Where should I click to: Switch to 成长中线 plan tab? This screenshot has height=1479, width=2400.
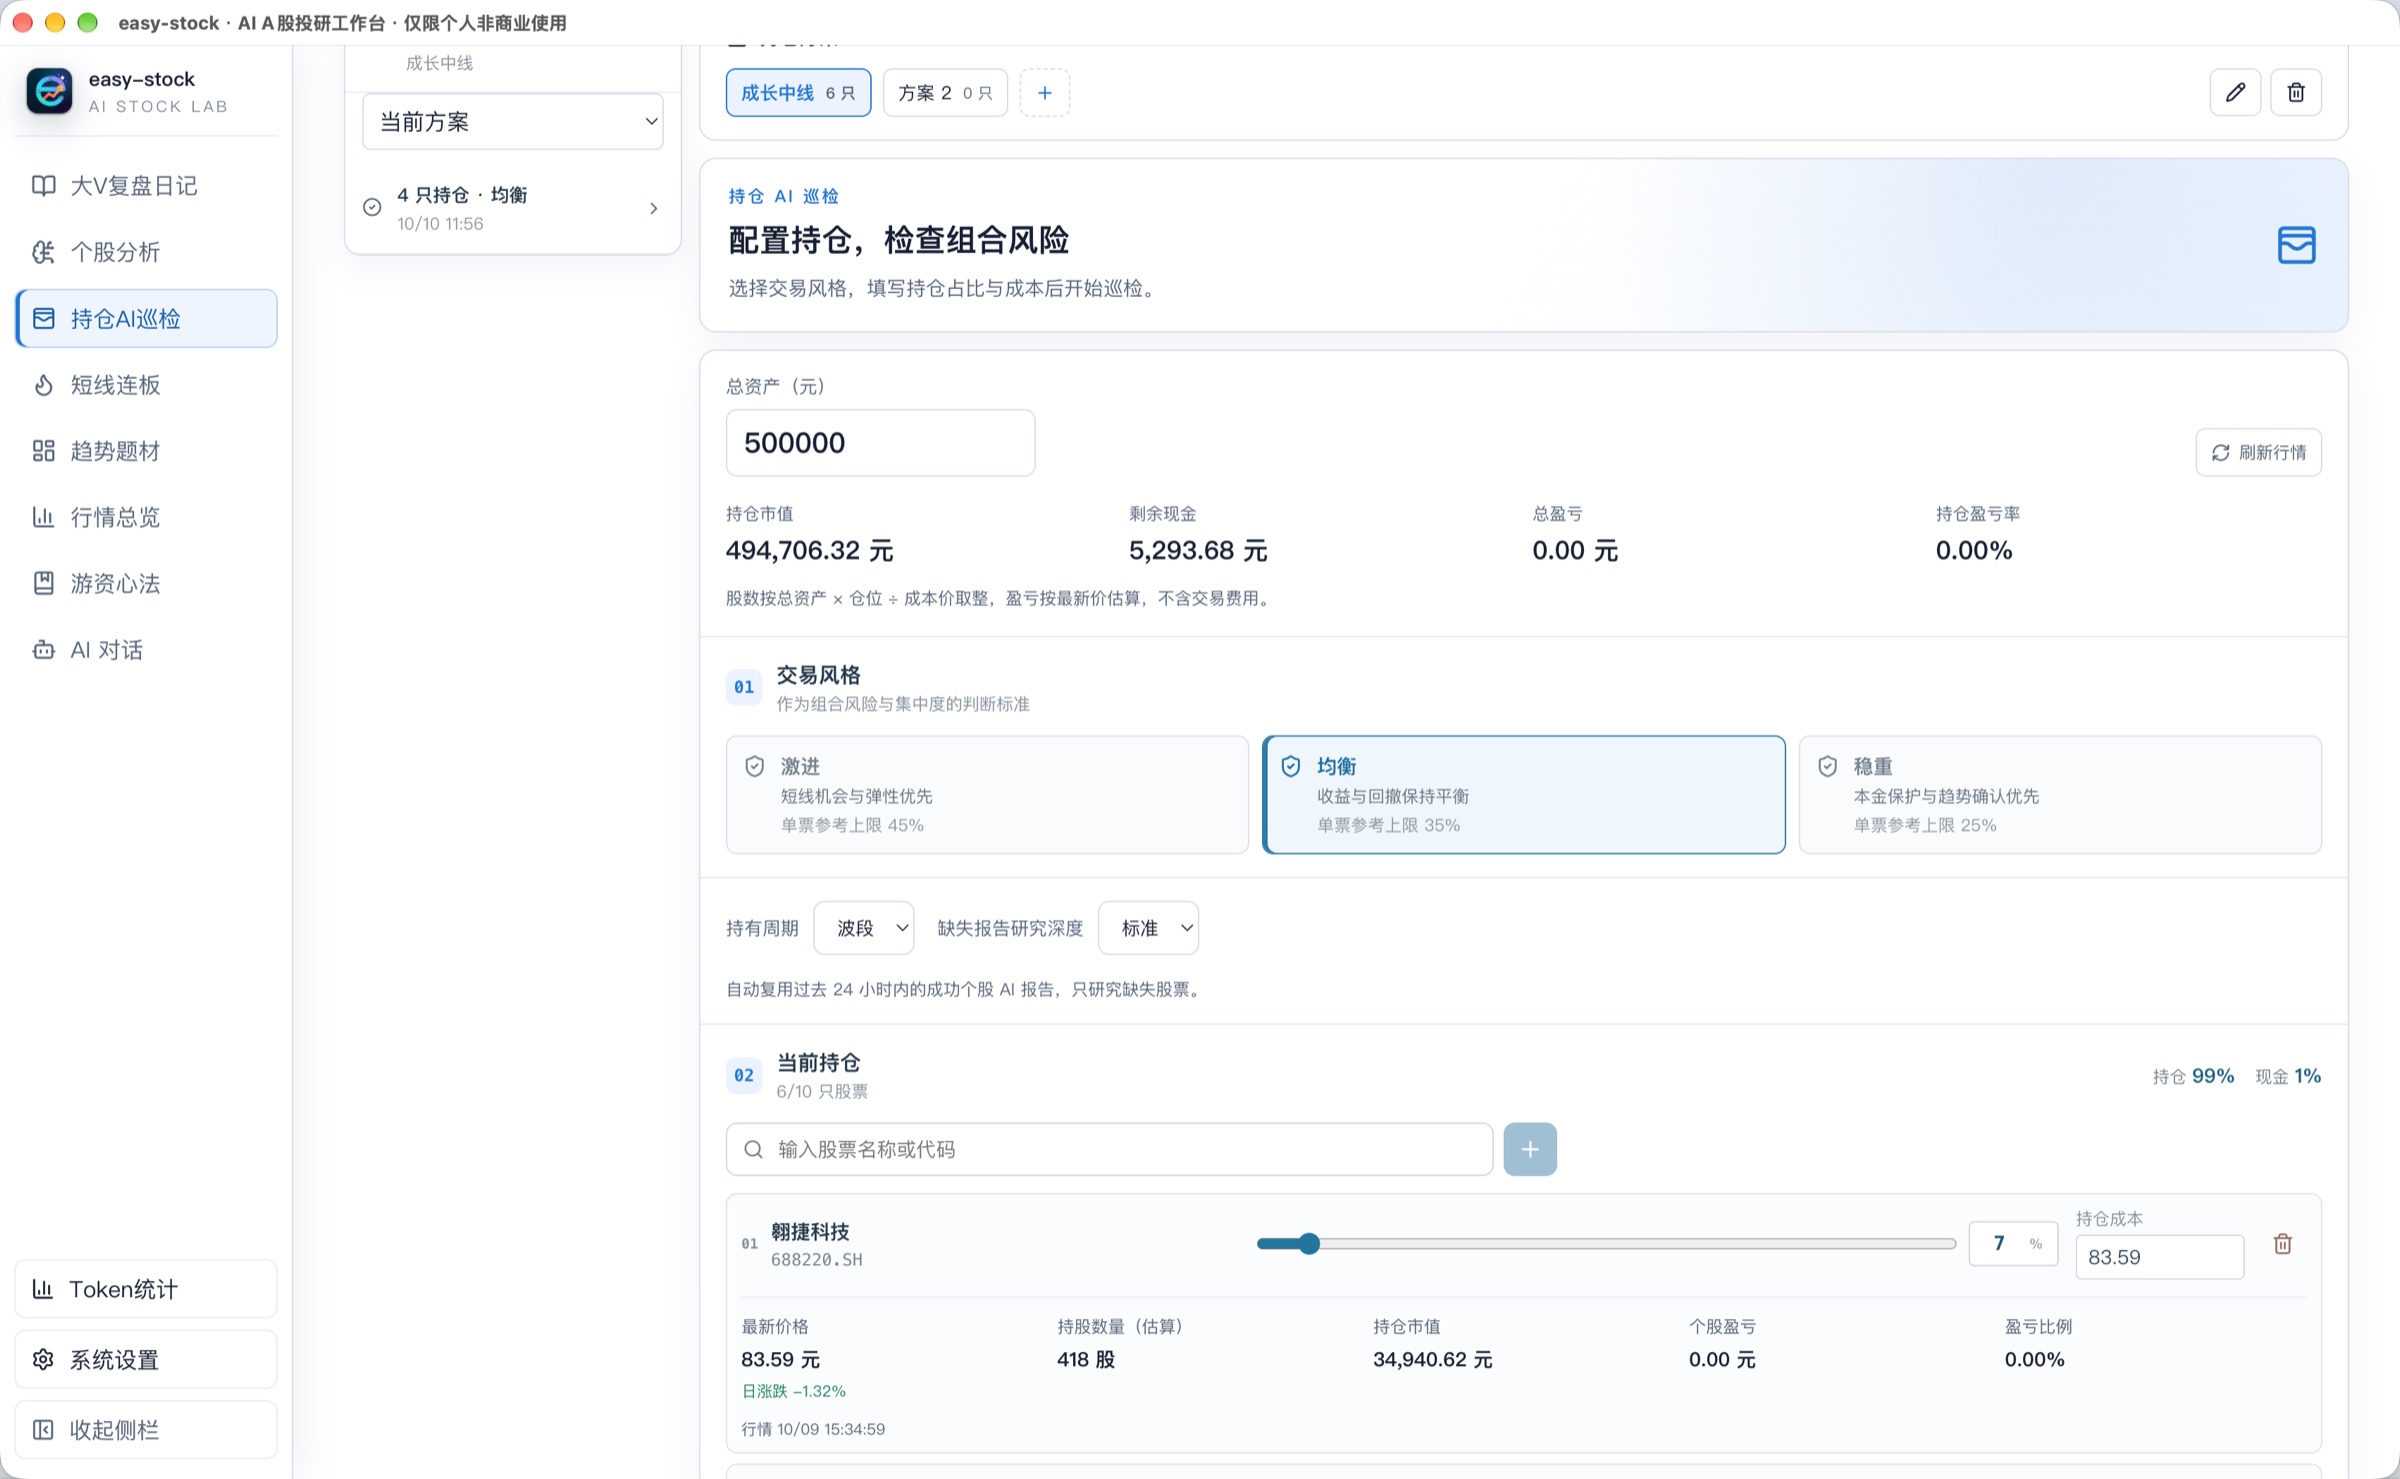(798, 93)
